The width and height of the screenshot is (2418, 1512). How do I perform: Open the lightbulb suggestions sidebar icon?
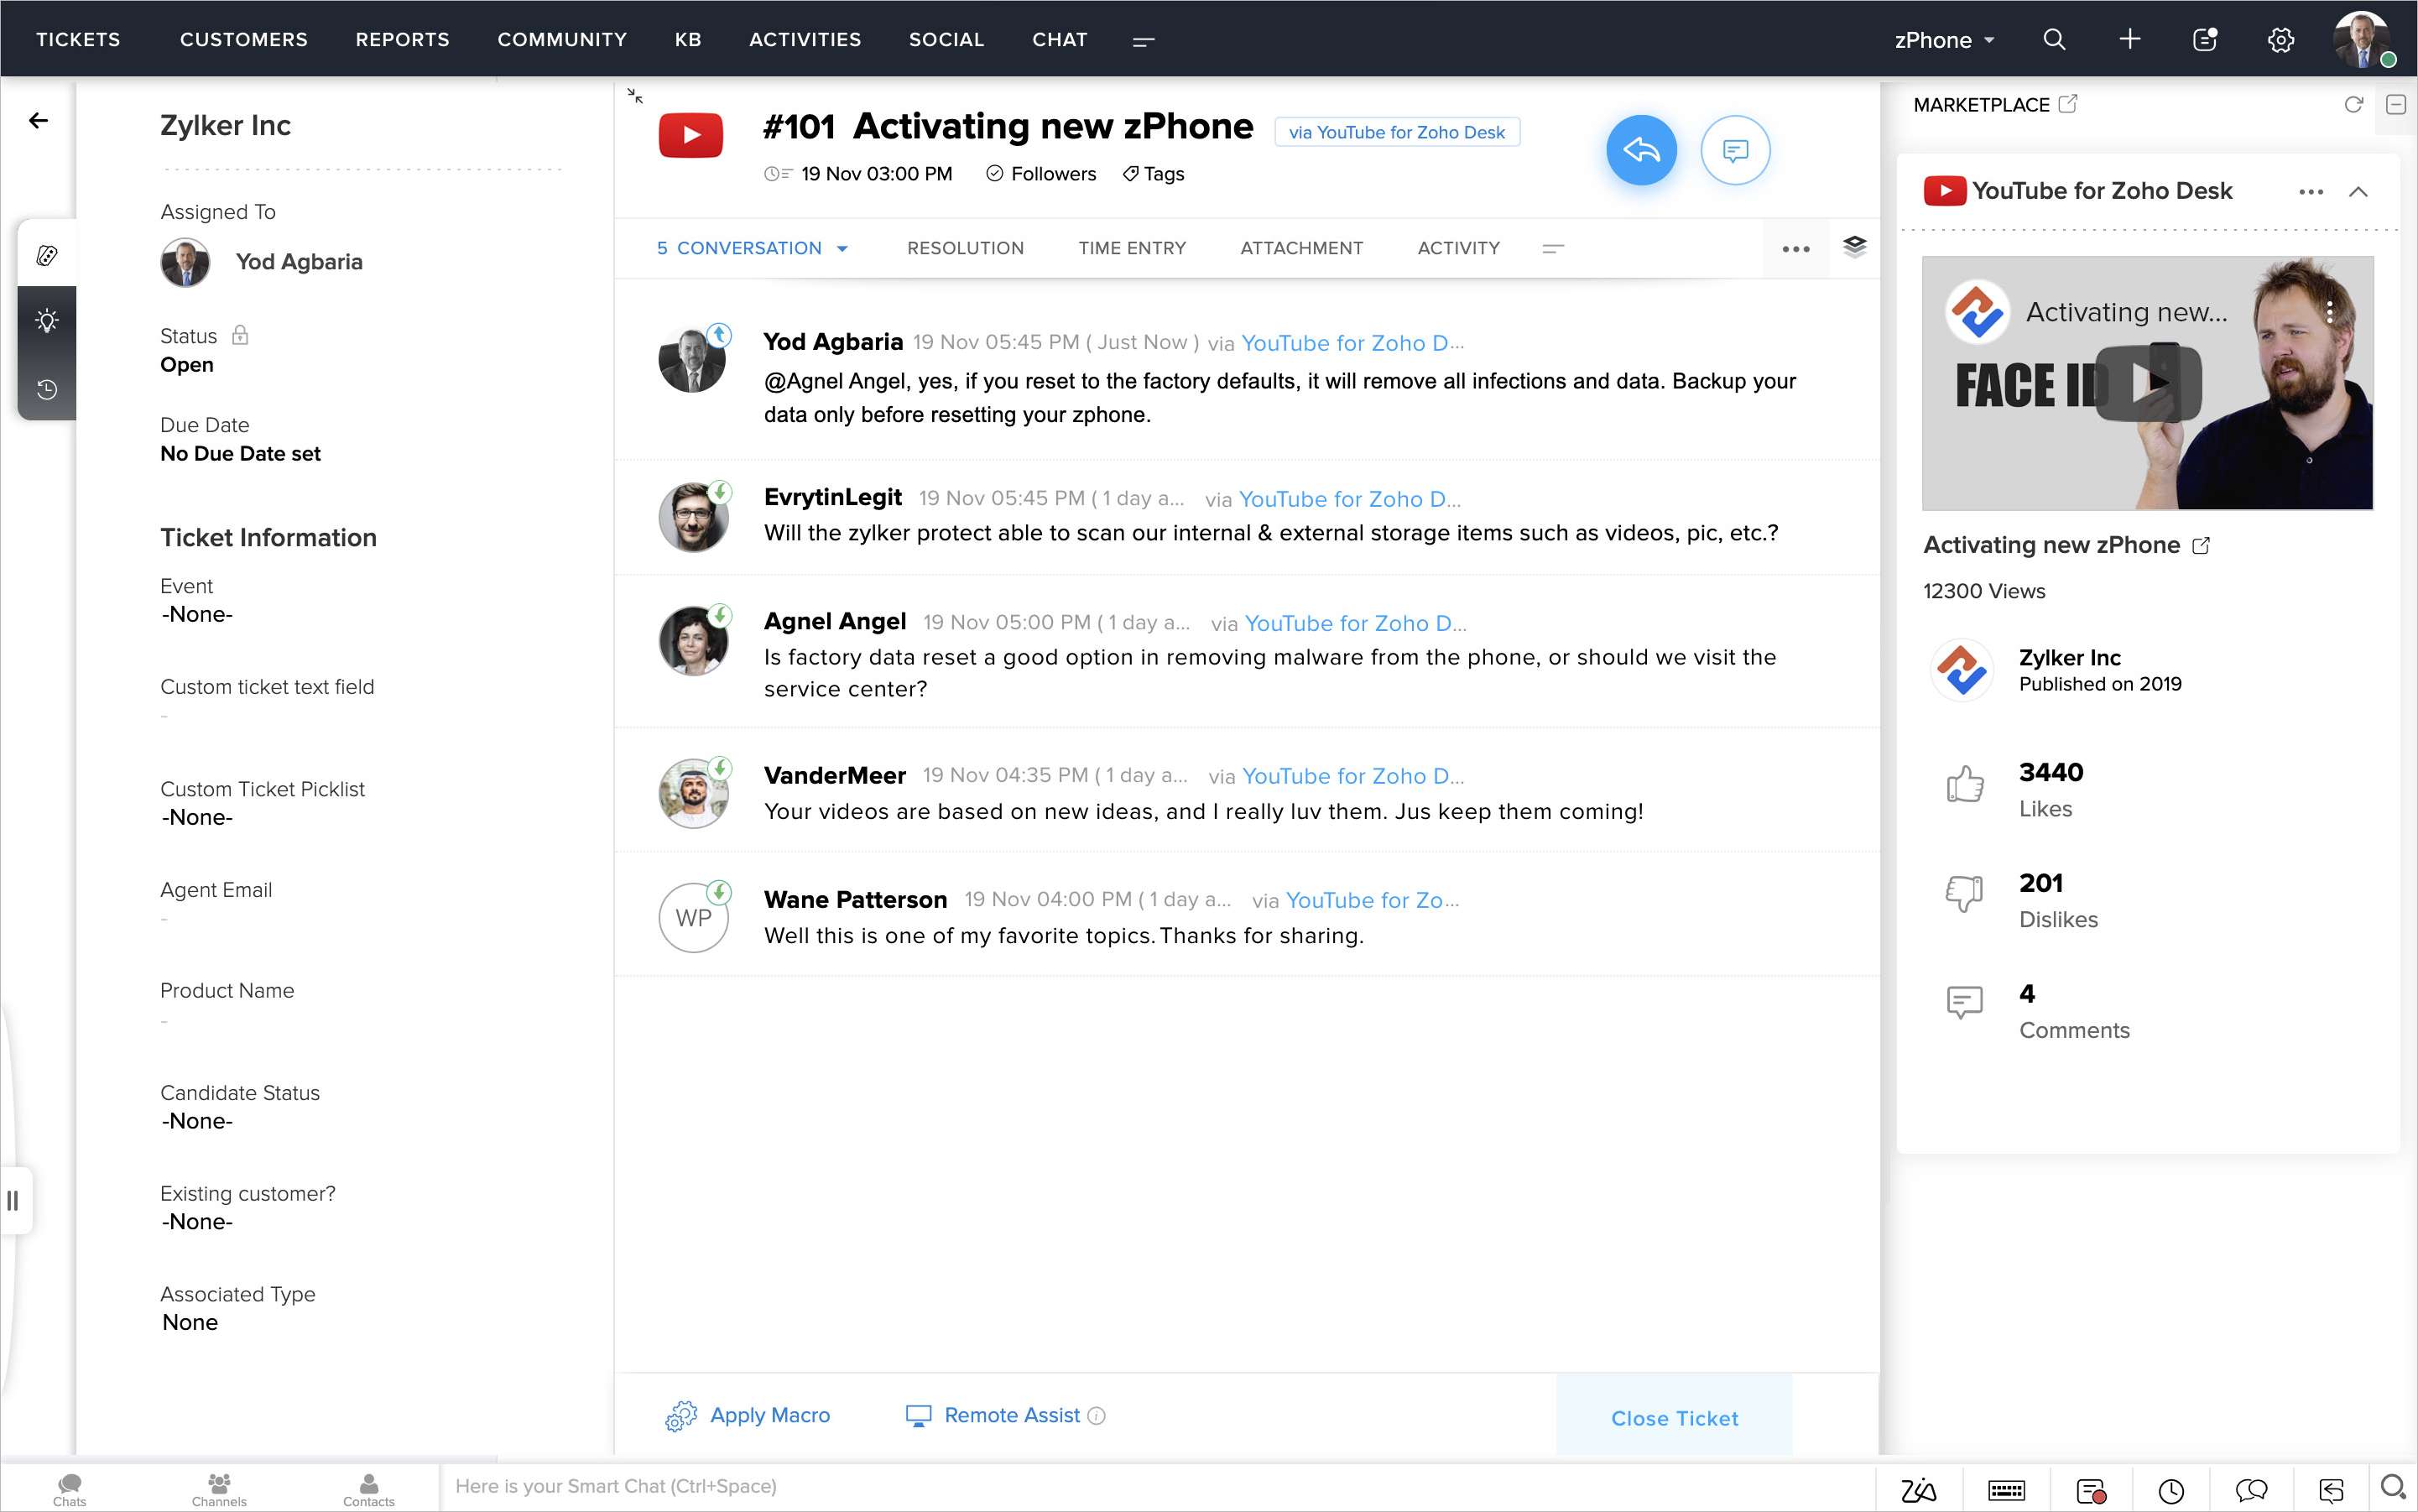[47, 321]
